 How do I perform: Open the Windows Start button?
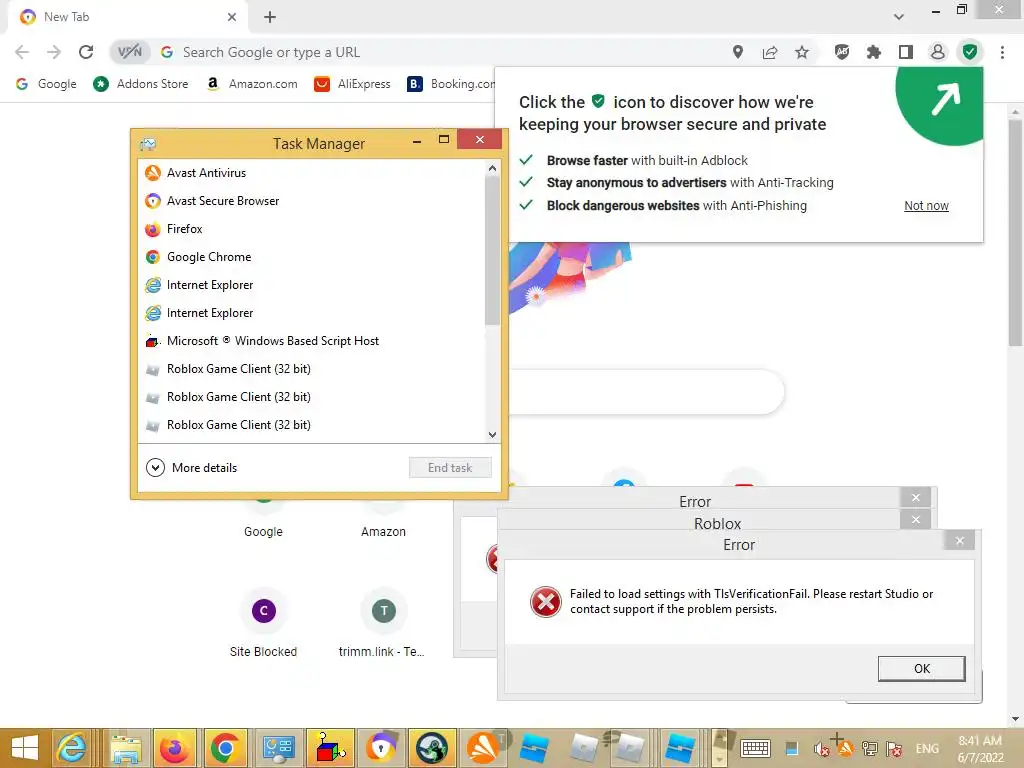25,748
